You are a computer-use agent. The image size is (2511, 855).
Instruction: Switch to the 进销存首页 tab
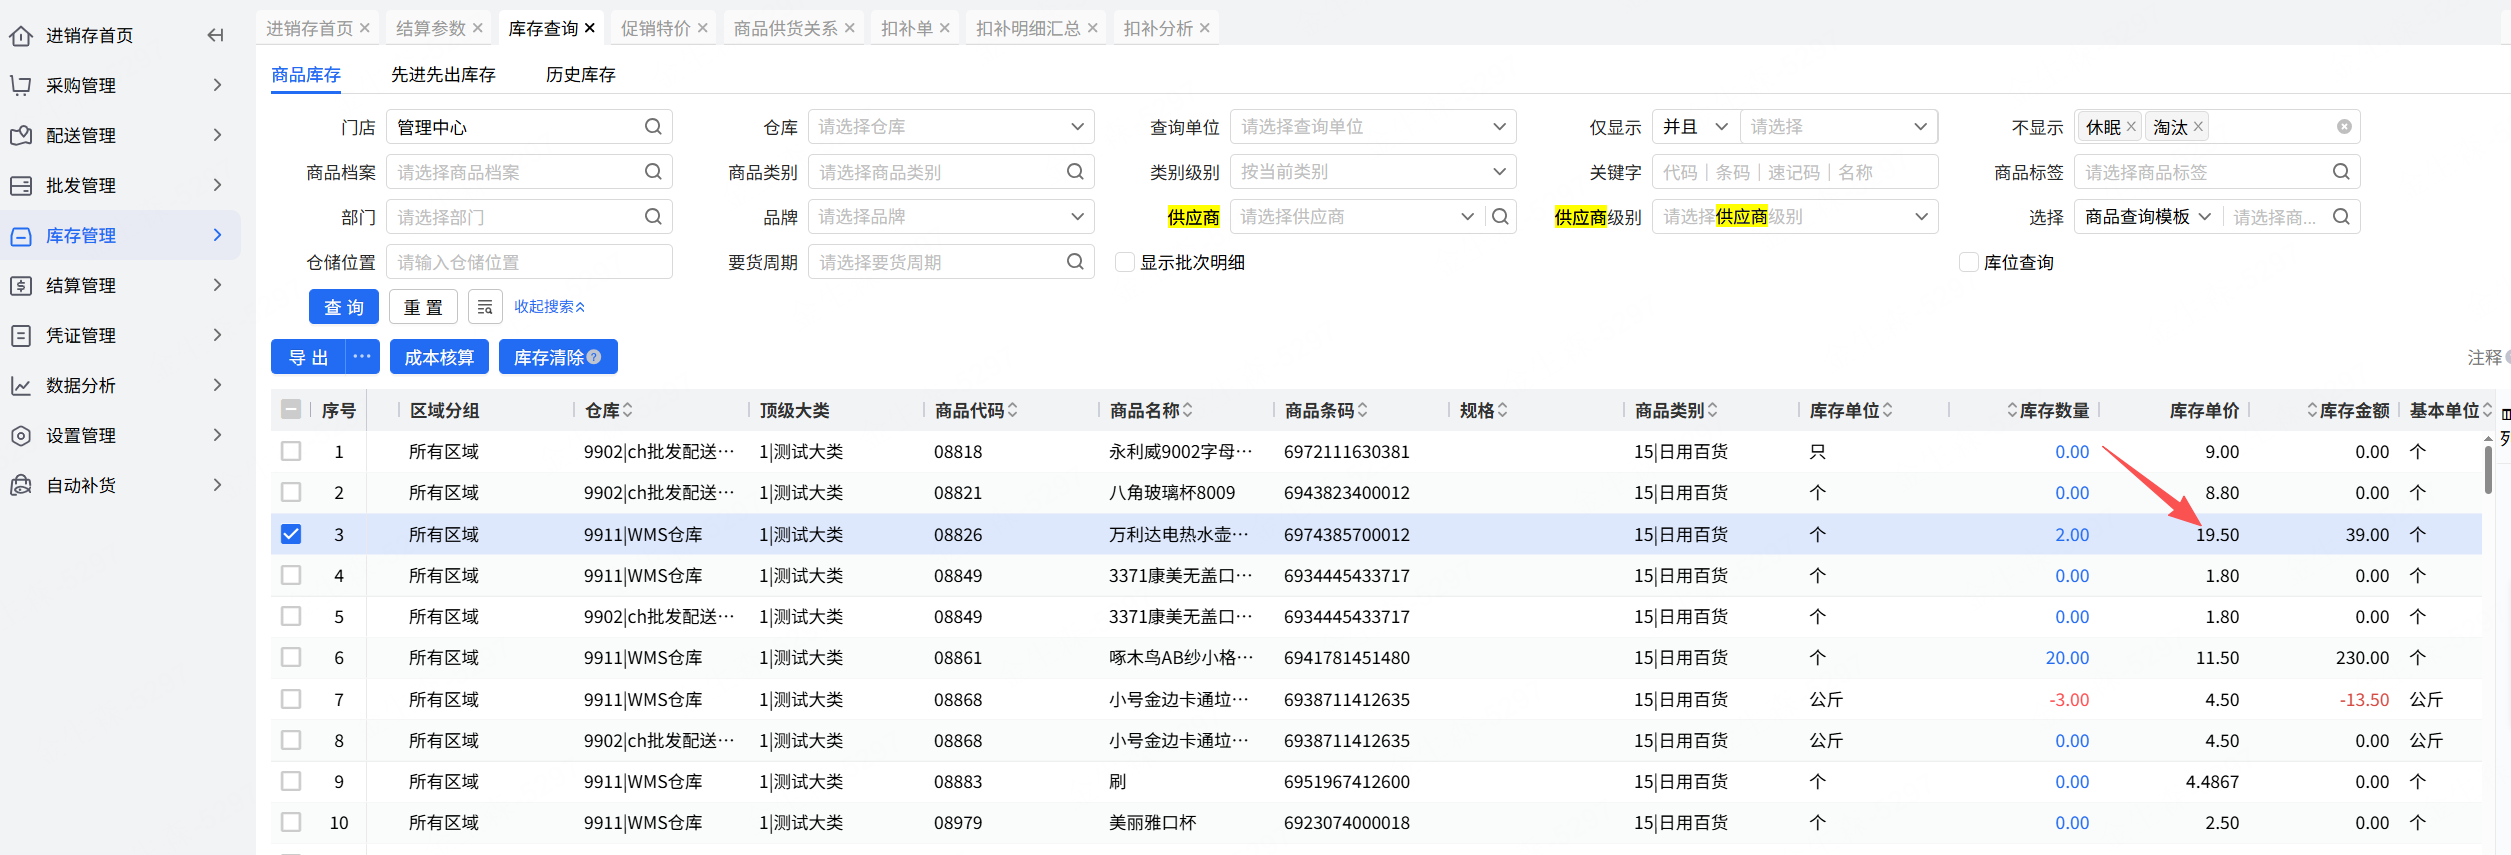tap(309, 28)
